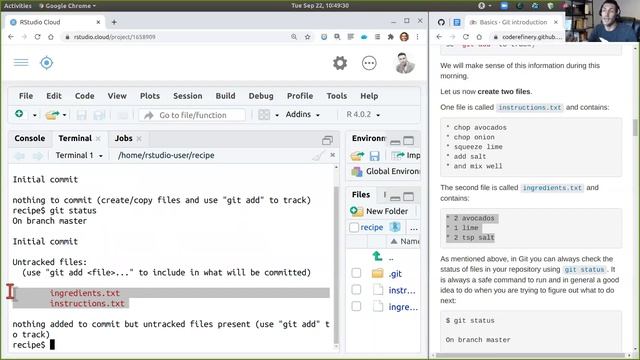
Task: Click the clock in the top bar
Action: click(x=320, y=6)
